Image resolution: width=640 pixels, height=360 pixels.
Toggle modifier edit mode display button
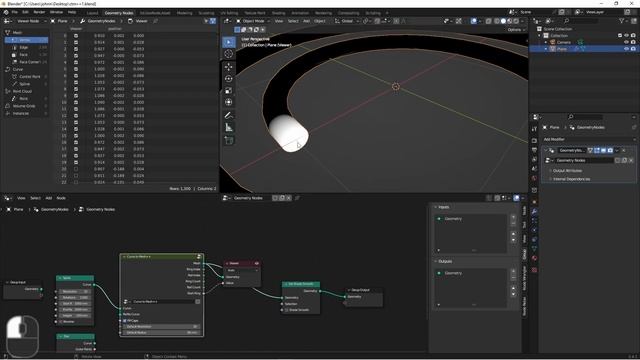[x=597, y=150]
